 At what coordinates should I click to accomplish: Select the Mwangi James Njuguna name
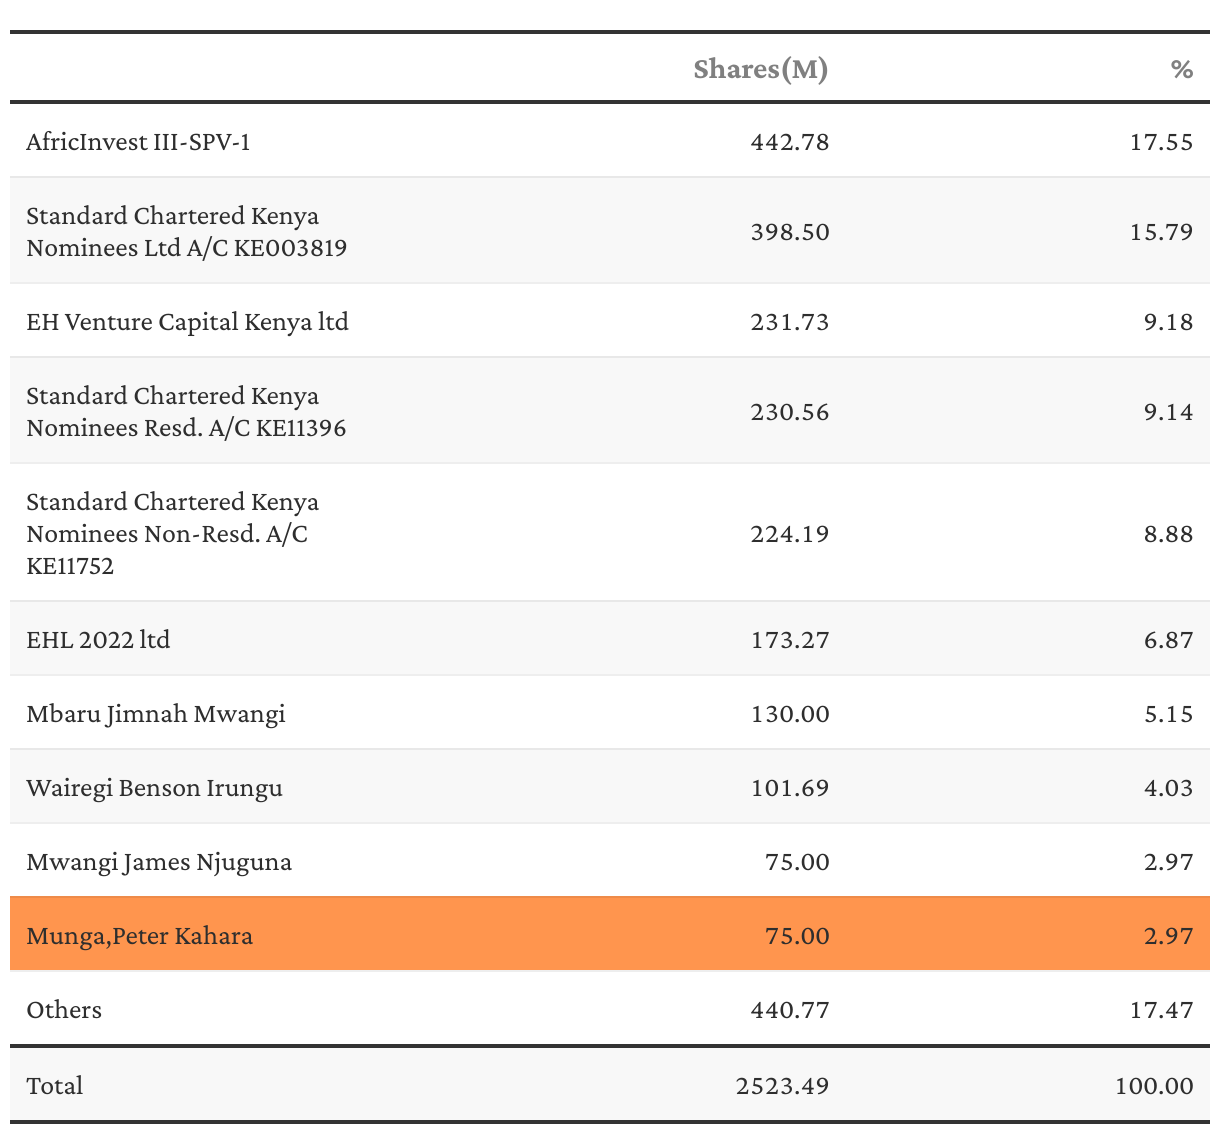[x=159, y=862]
